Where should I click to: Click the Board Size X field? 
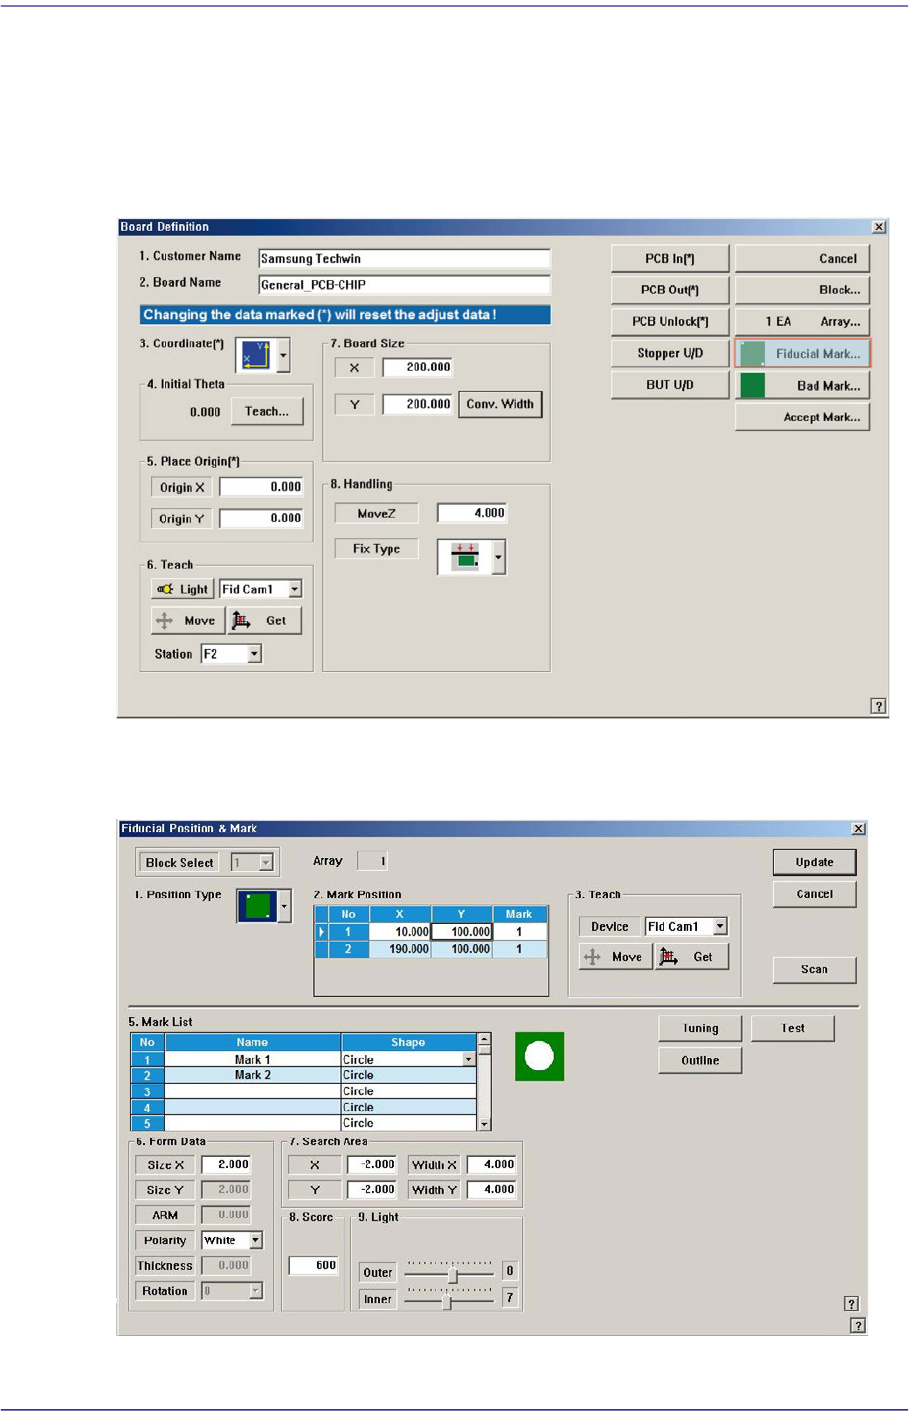point(418,367)
